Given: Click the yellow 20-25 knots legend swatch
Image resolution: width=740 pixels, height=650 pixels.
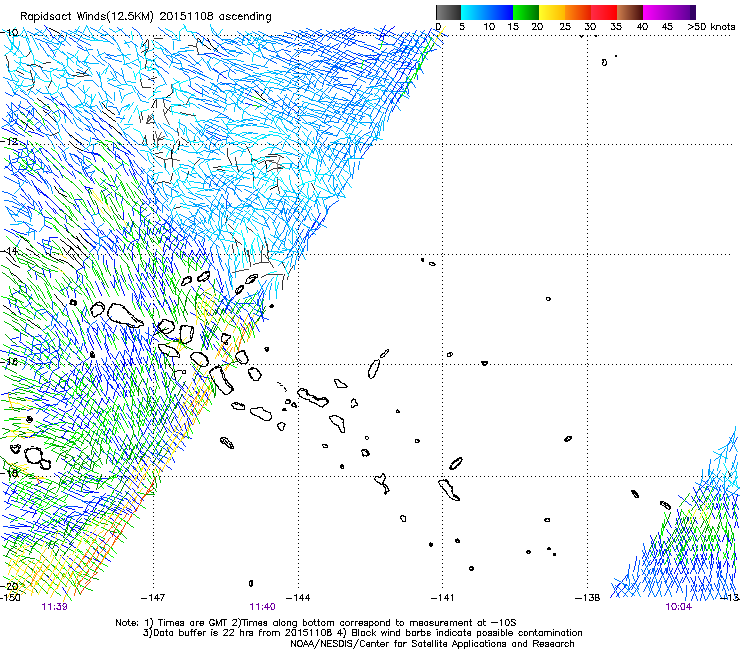Looking at the screenshot, I should pos(552,12).
